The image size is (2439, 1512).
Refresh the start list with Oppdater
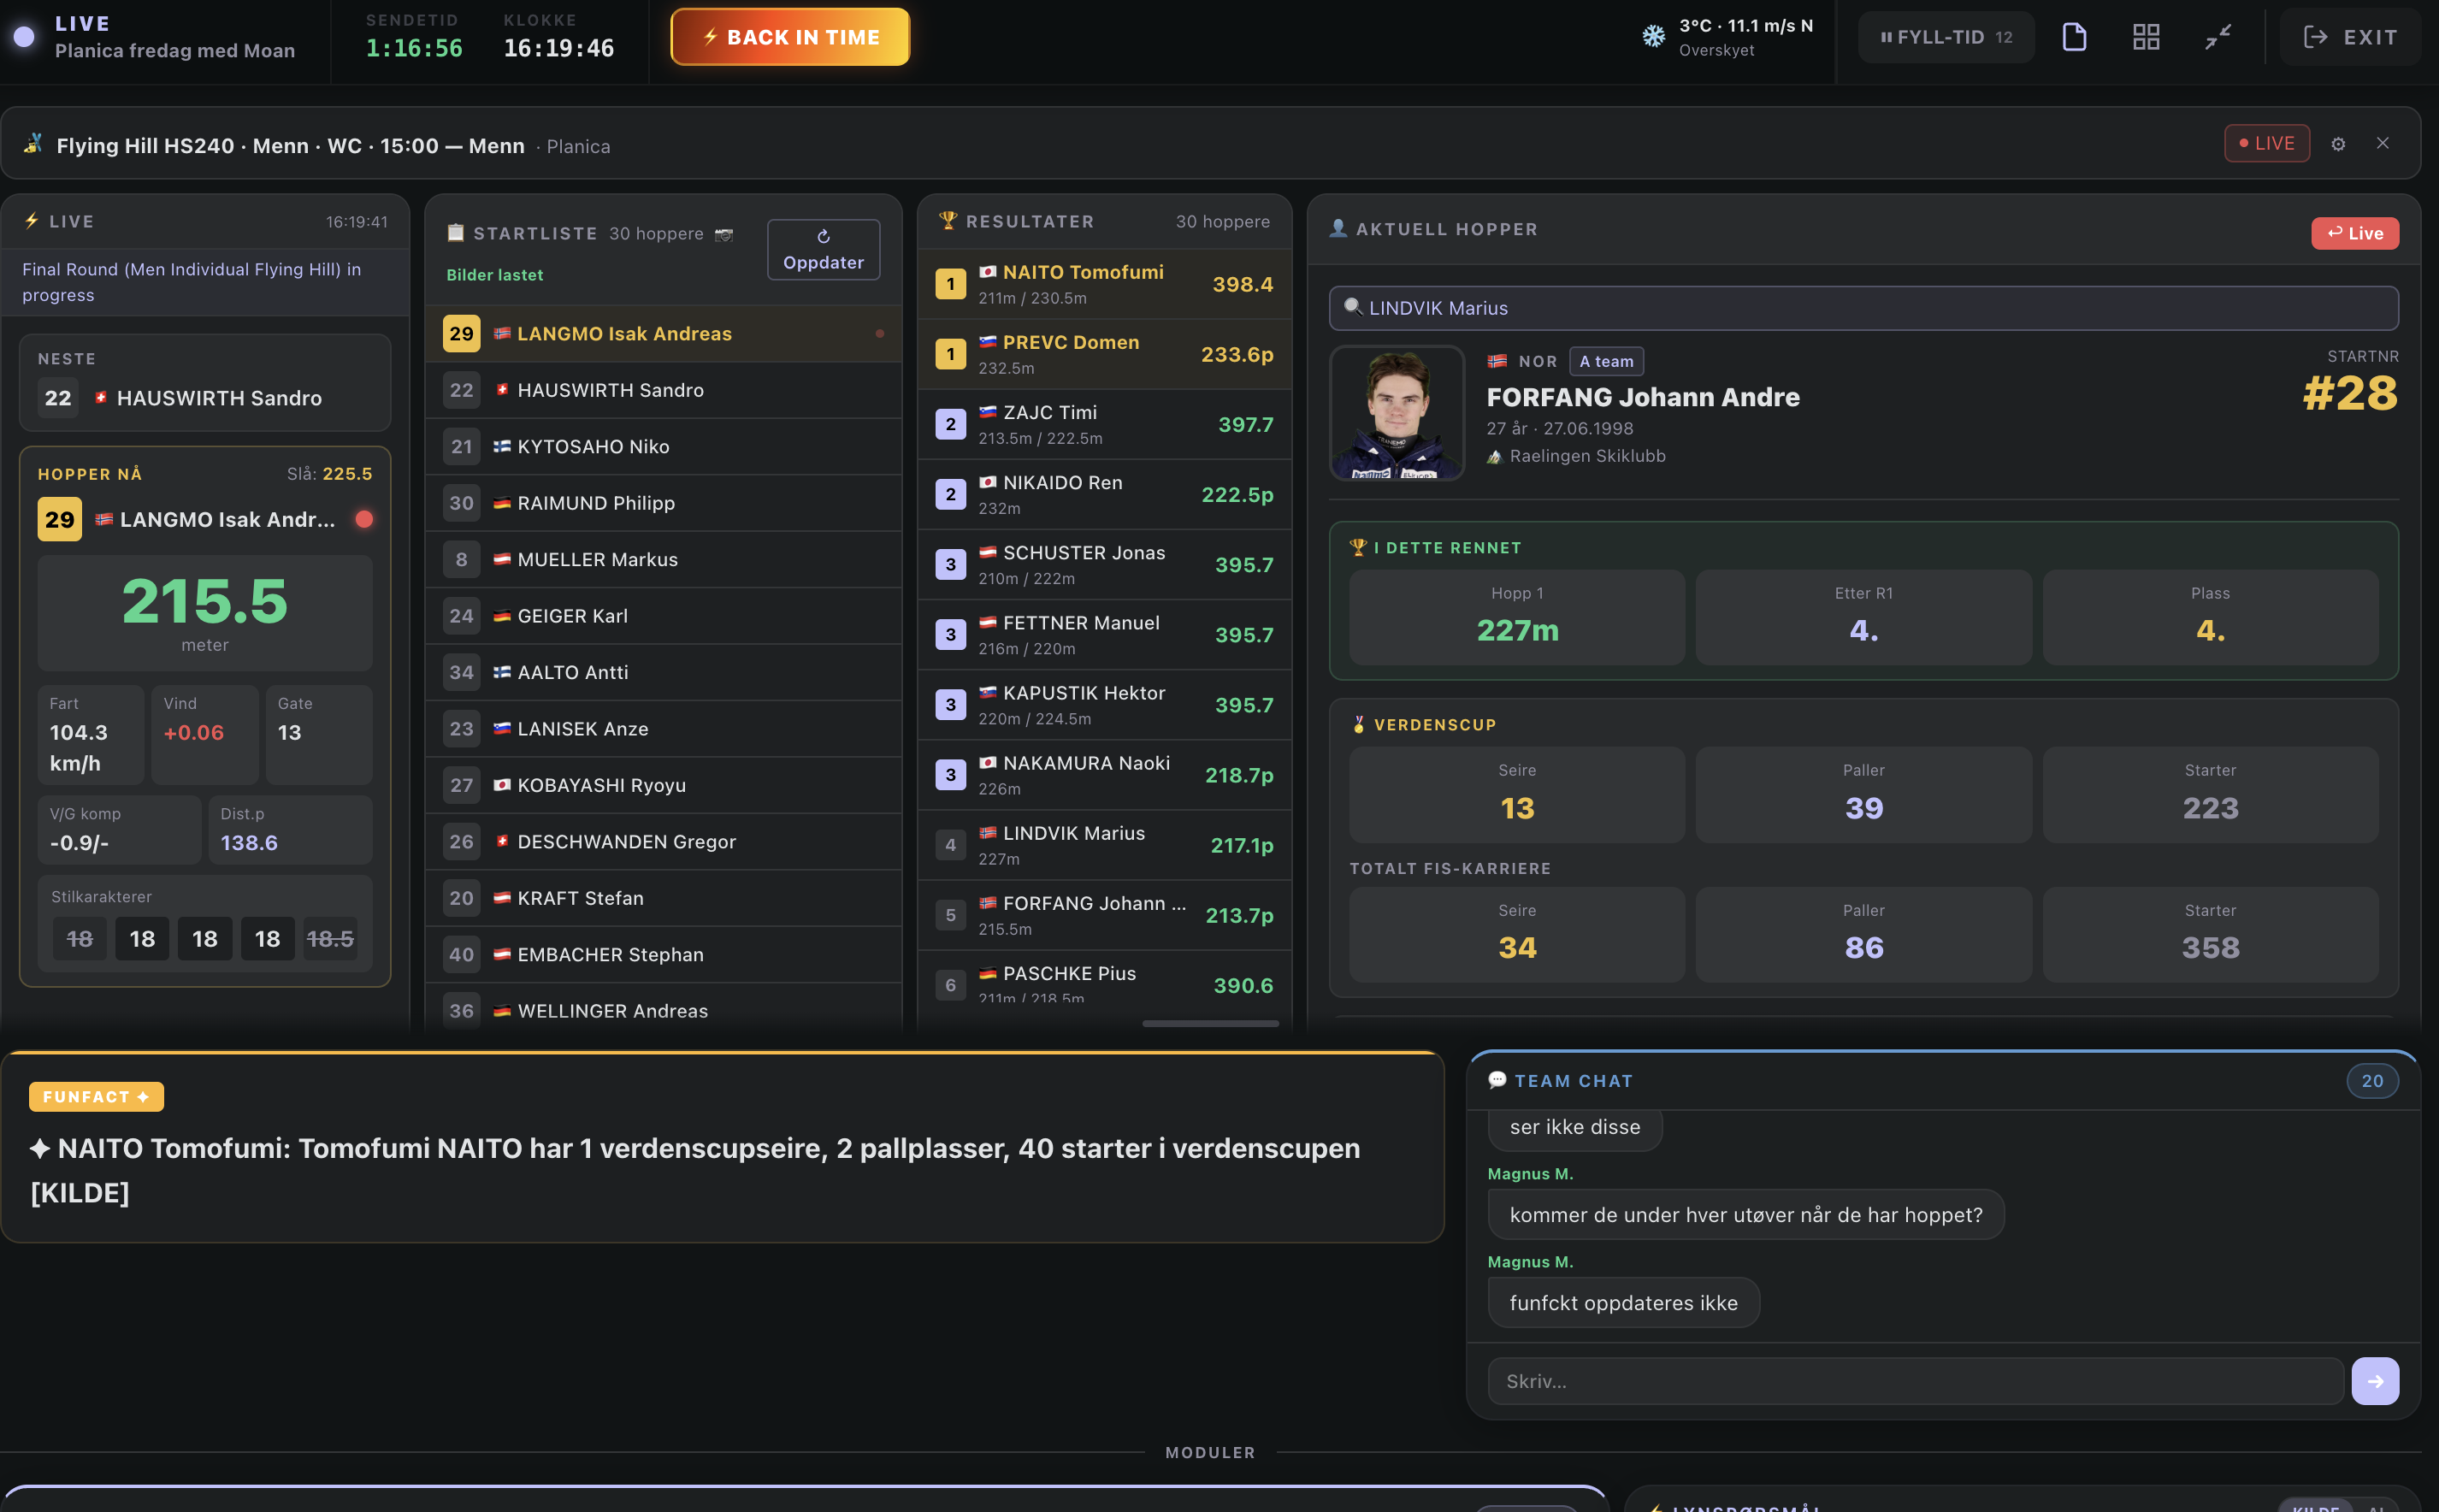[823, 249]
